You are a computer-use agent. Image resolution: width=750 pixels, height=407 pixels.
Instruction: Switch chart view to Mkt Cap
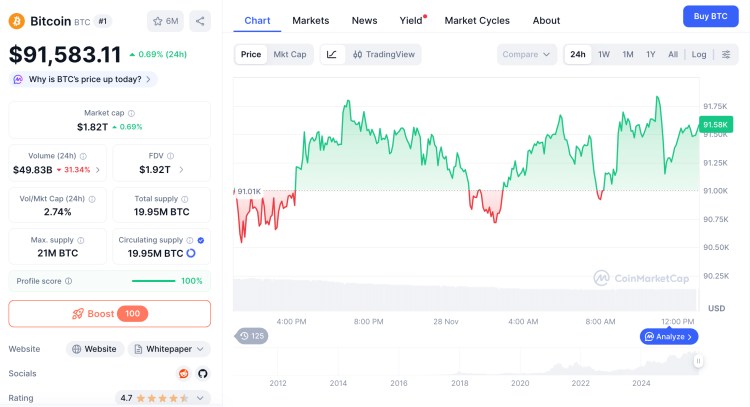(290, 54)
